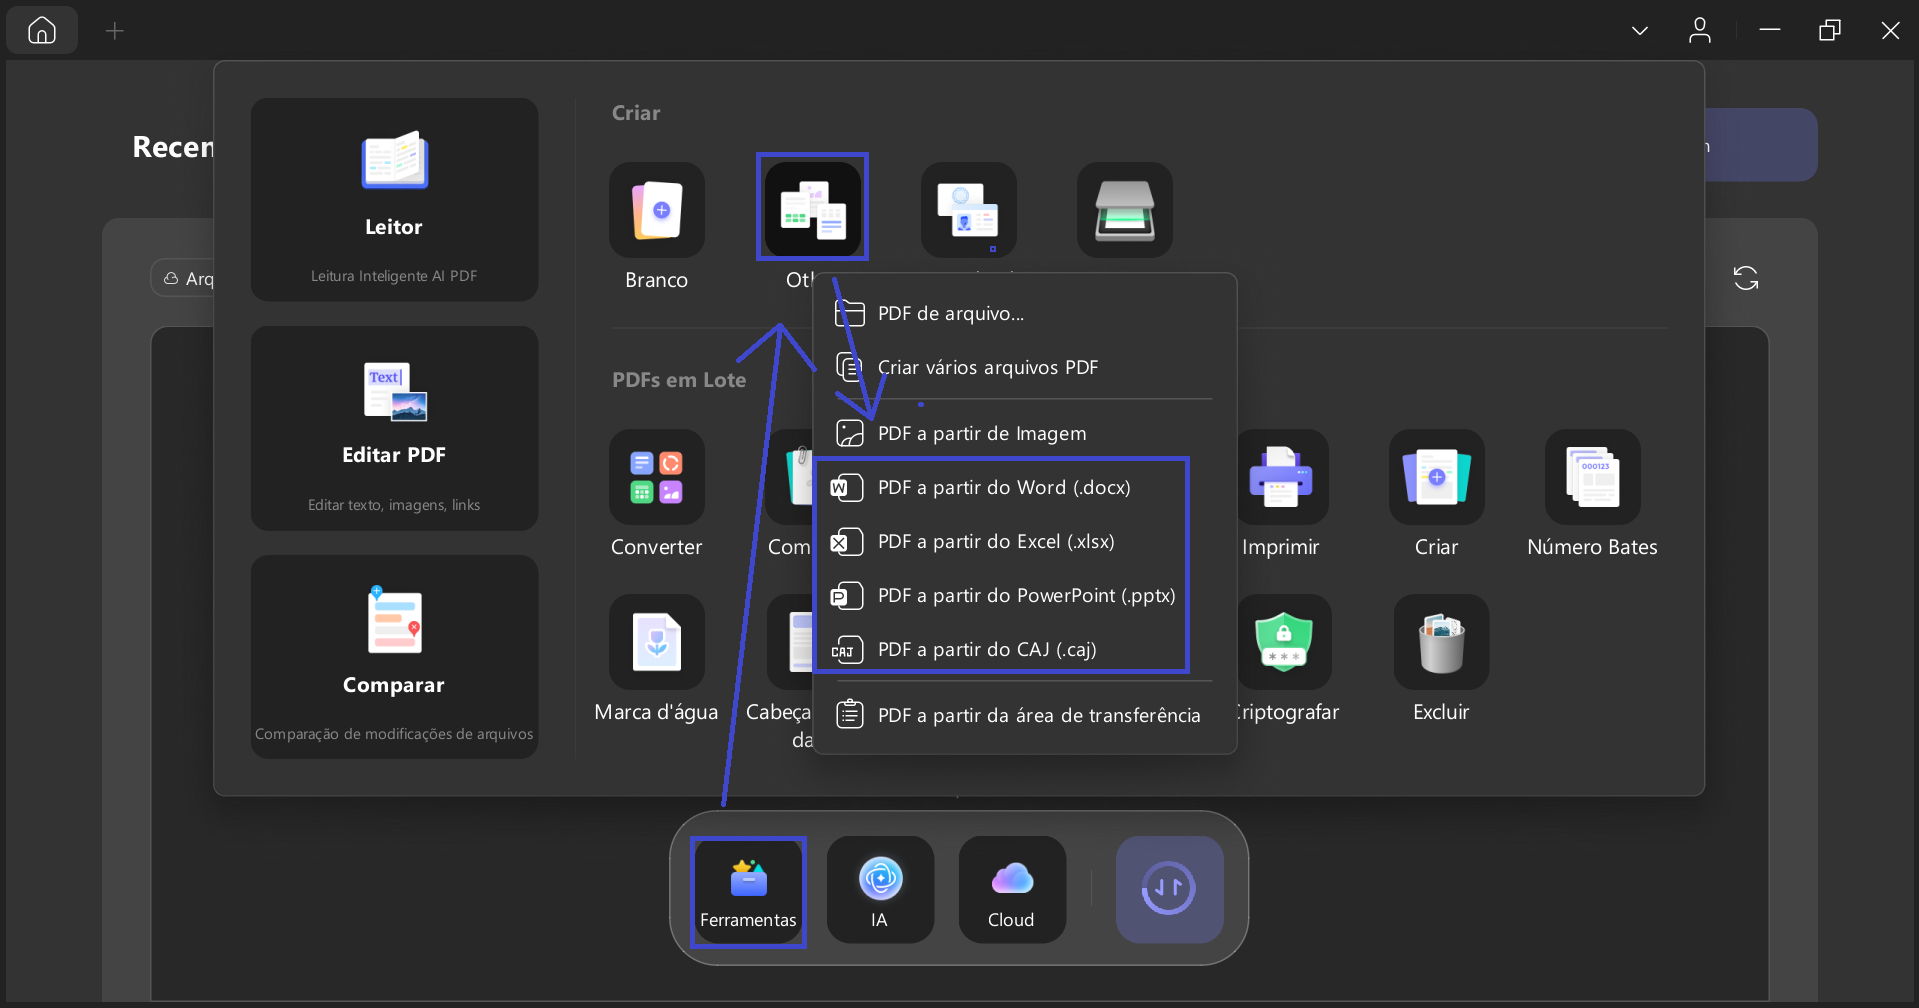Open the IA assistant button
1919x1008 pixels.
[x=880, y=889]
